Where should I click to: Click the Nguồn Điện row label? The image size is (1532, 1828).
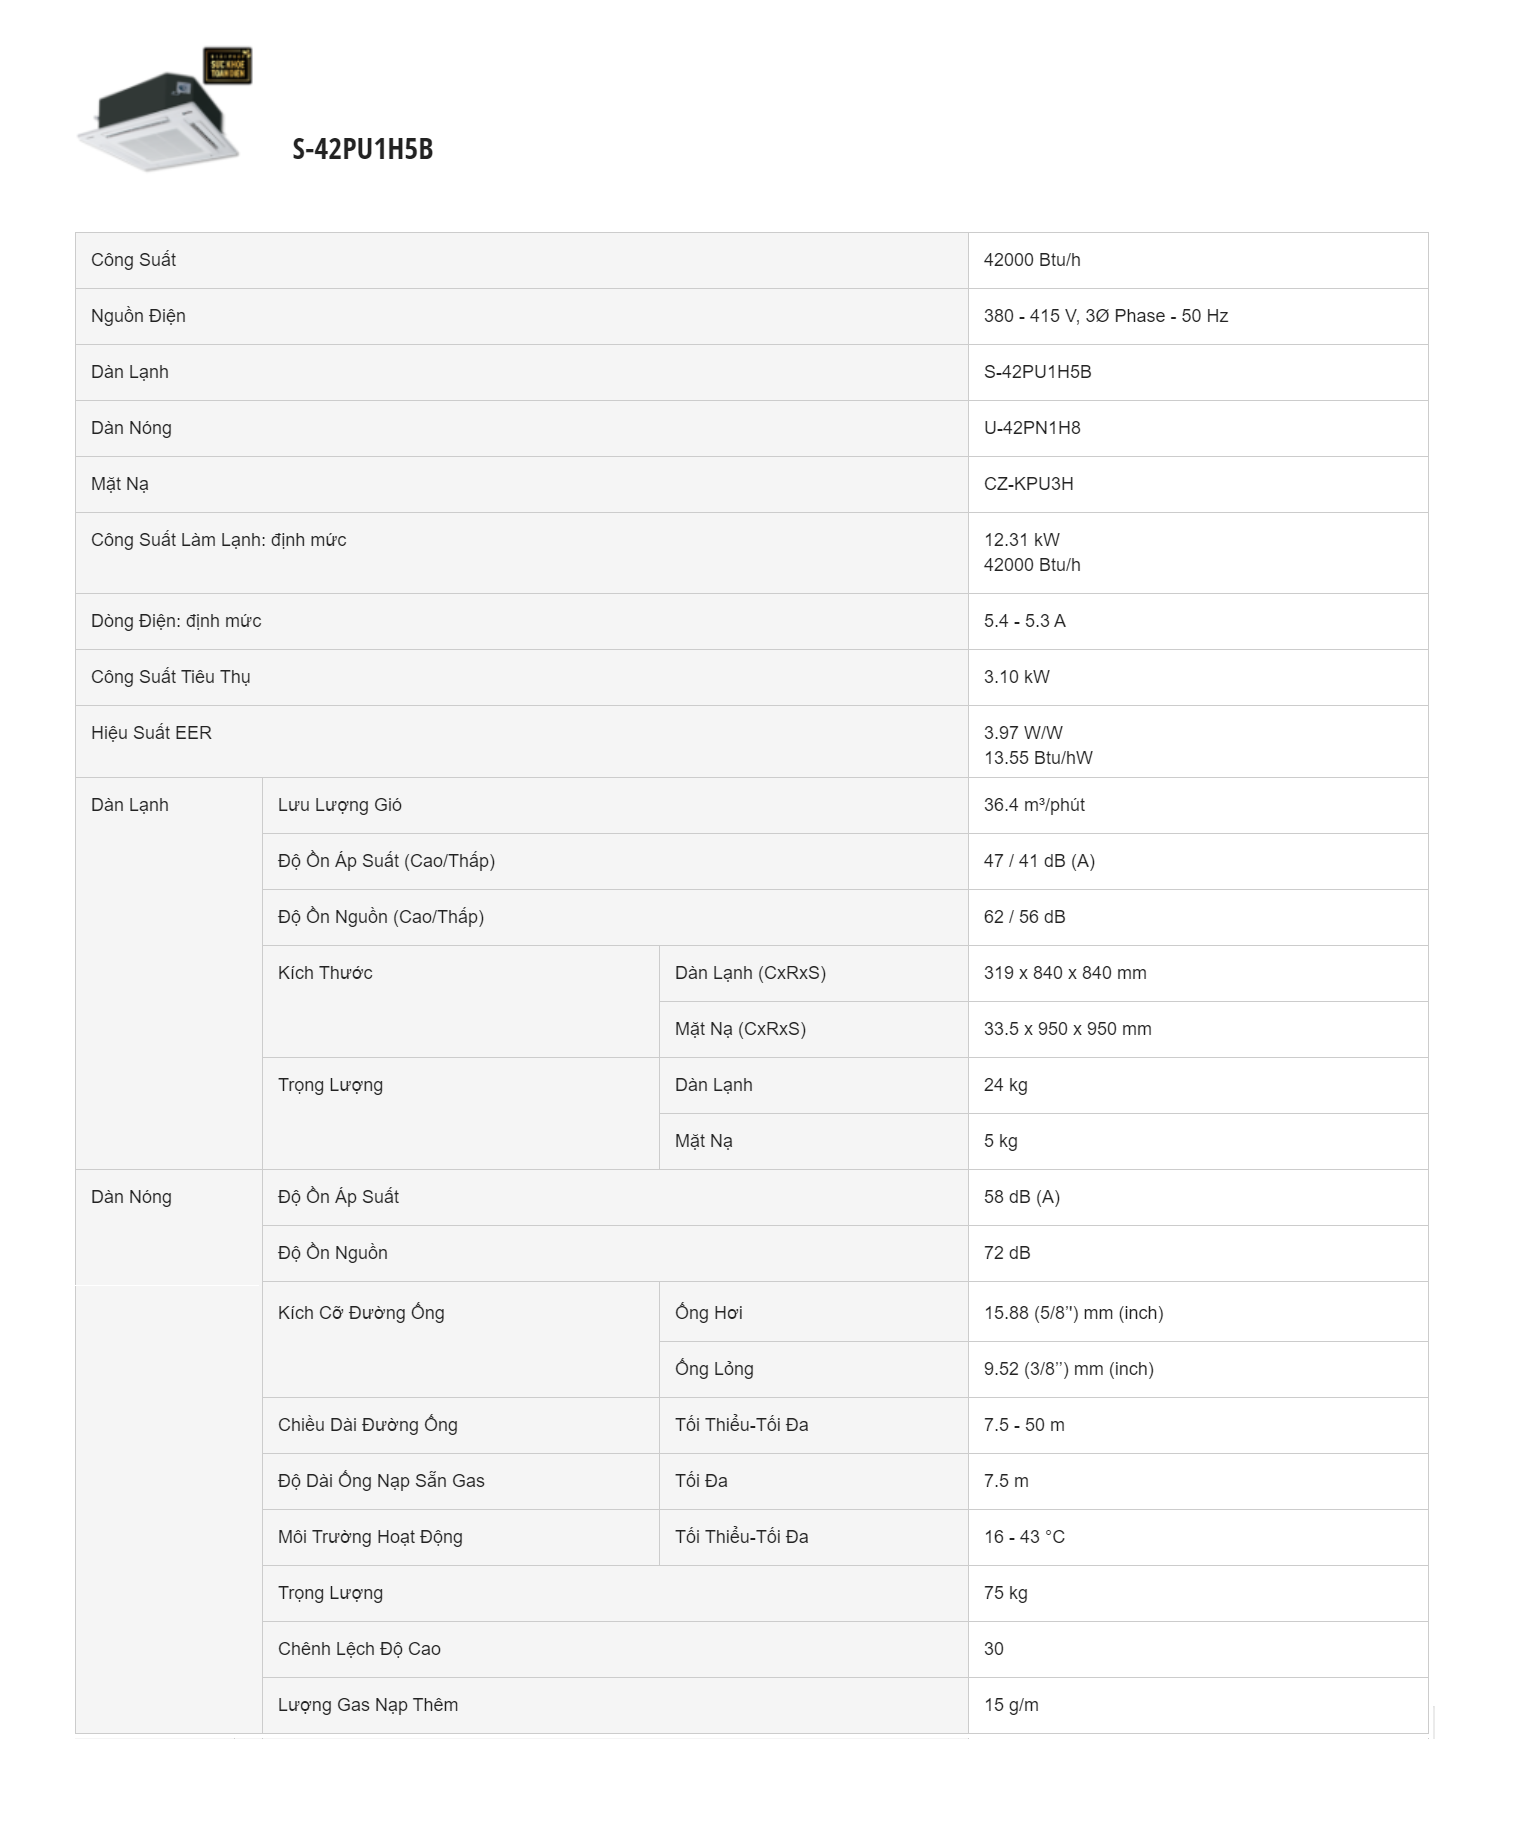pos(138,316)
